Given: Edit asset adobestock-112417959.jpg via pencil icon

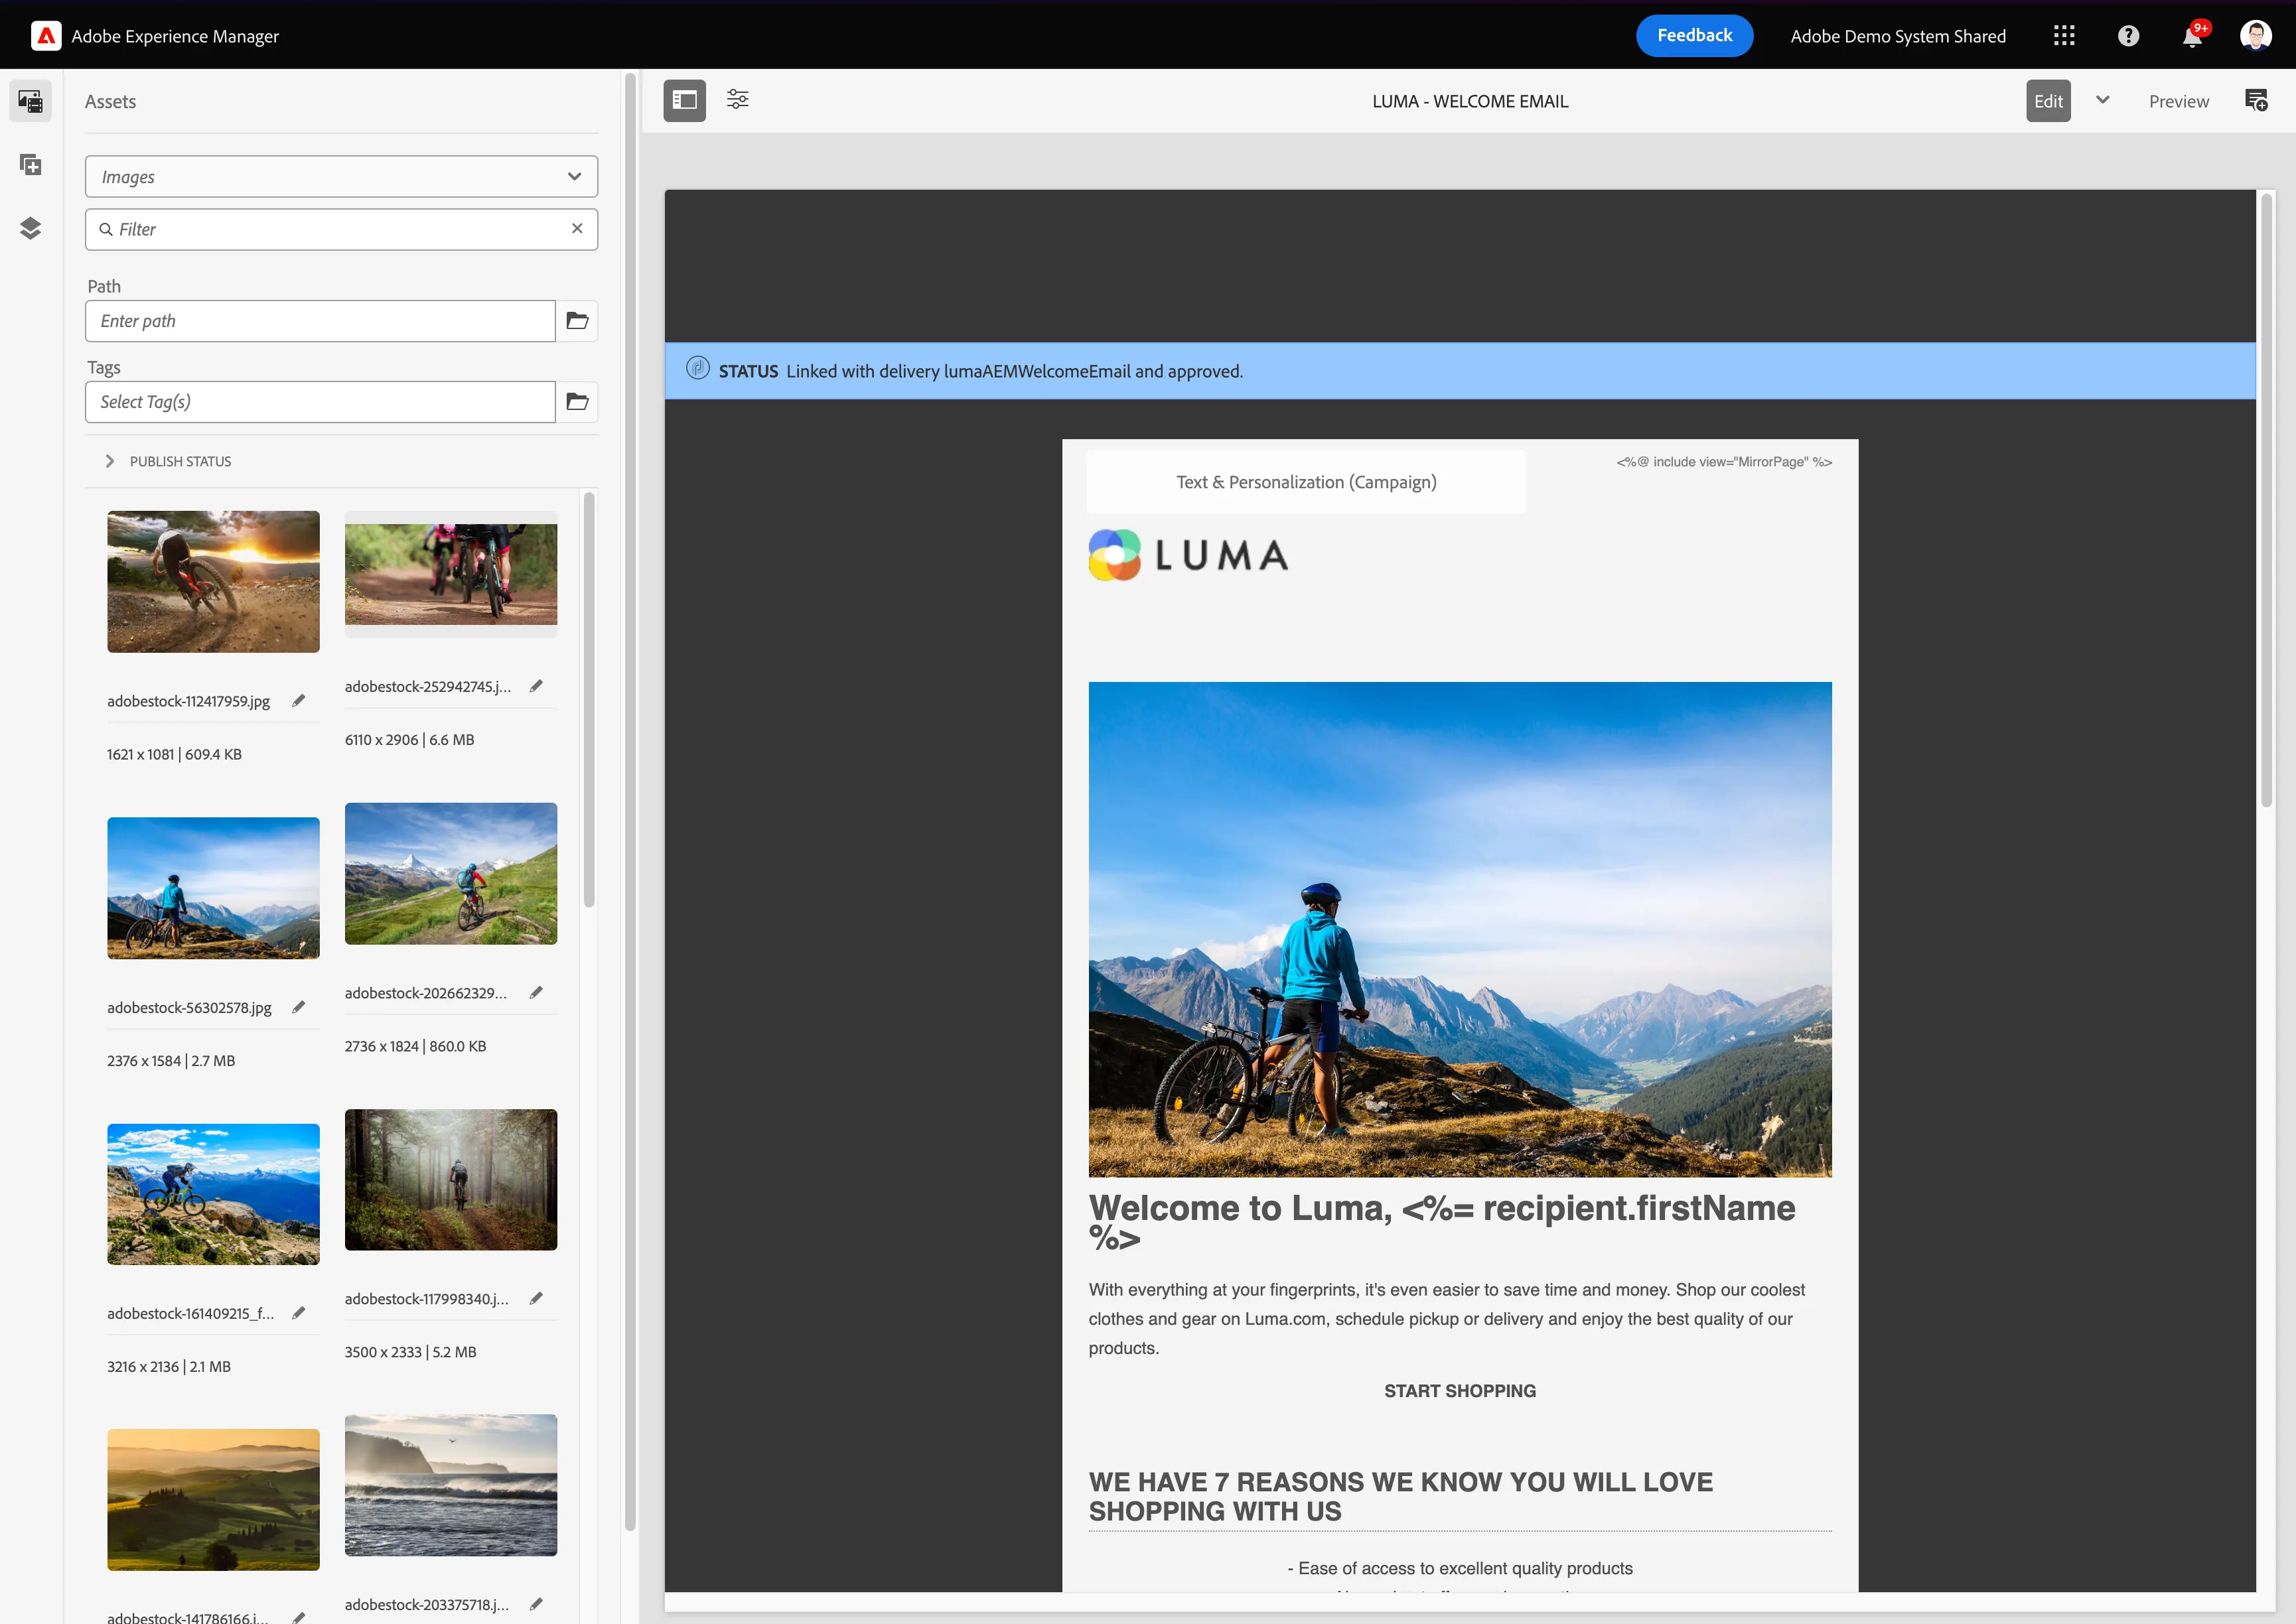Looking at the screenshot, I should point(298,701).
